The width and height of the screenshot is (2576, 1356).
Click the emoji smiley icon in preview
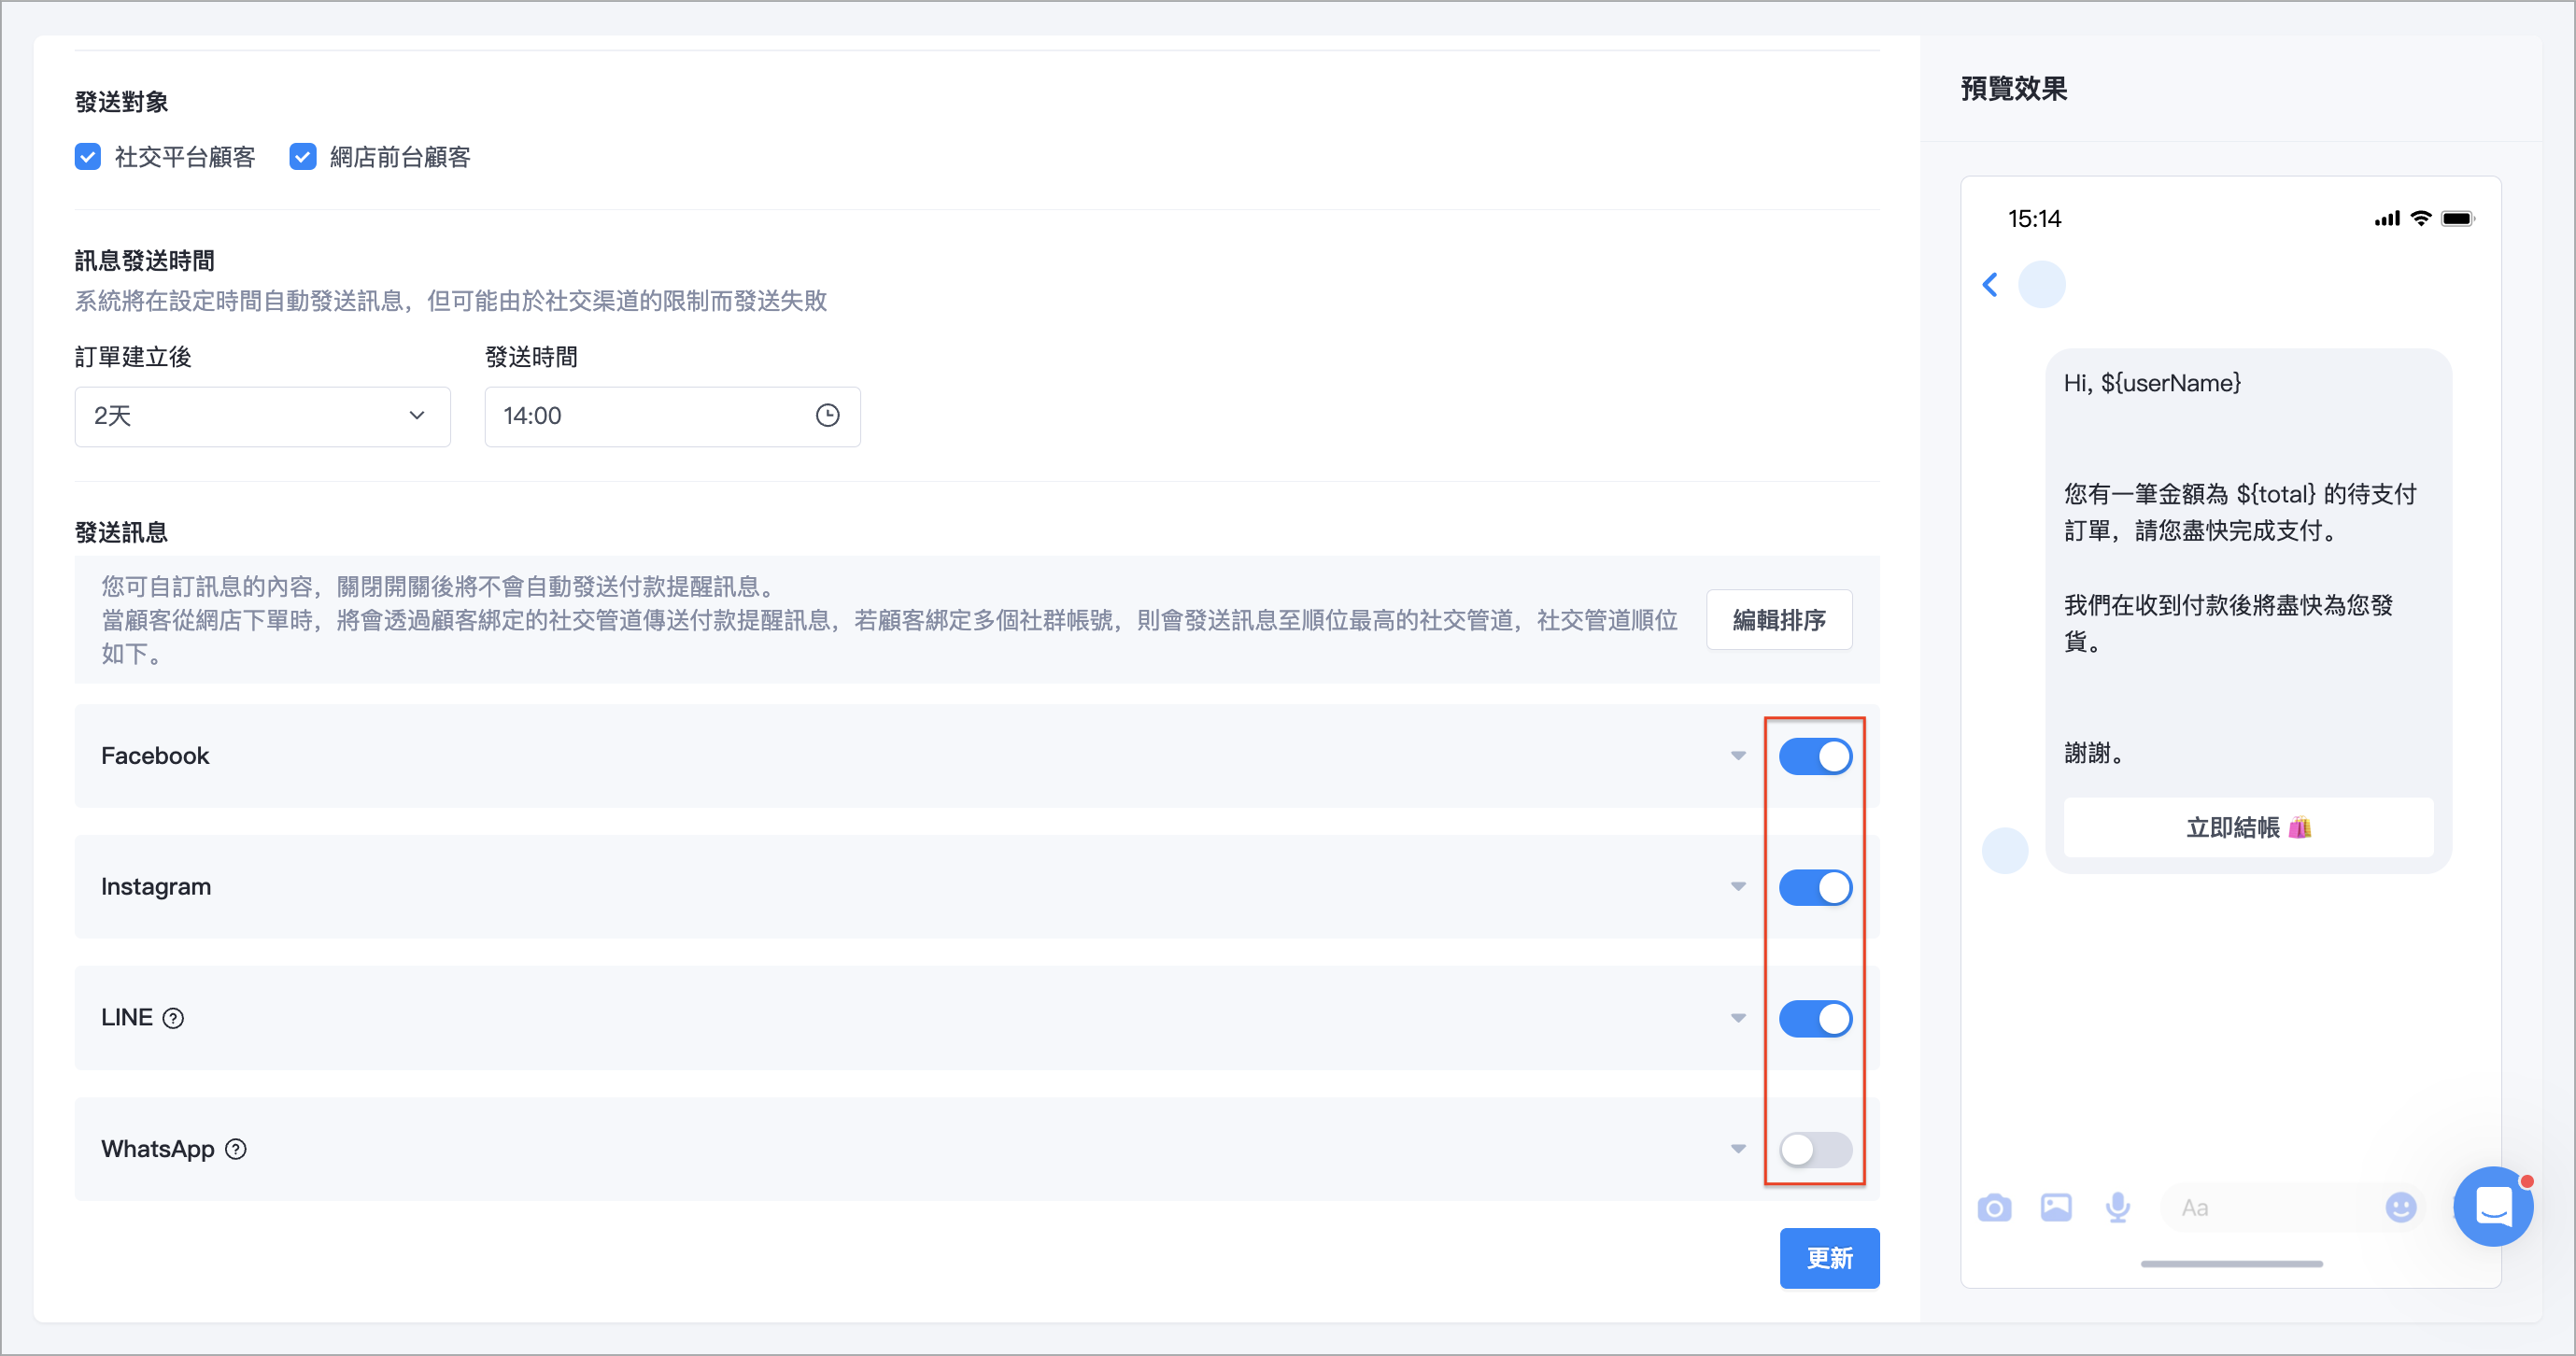(2400, 1208)
